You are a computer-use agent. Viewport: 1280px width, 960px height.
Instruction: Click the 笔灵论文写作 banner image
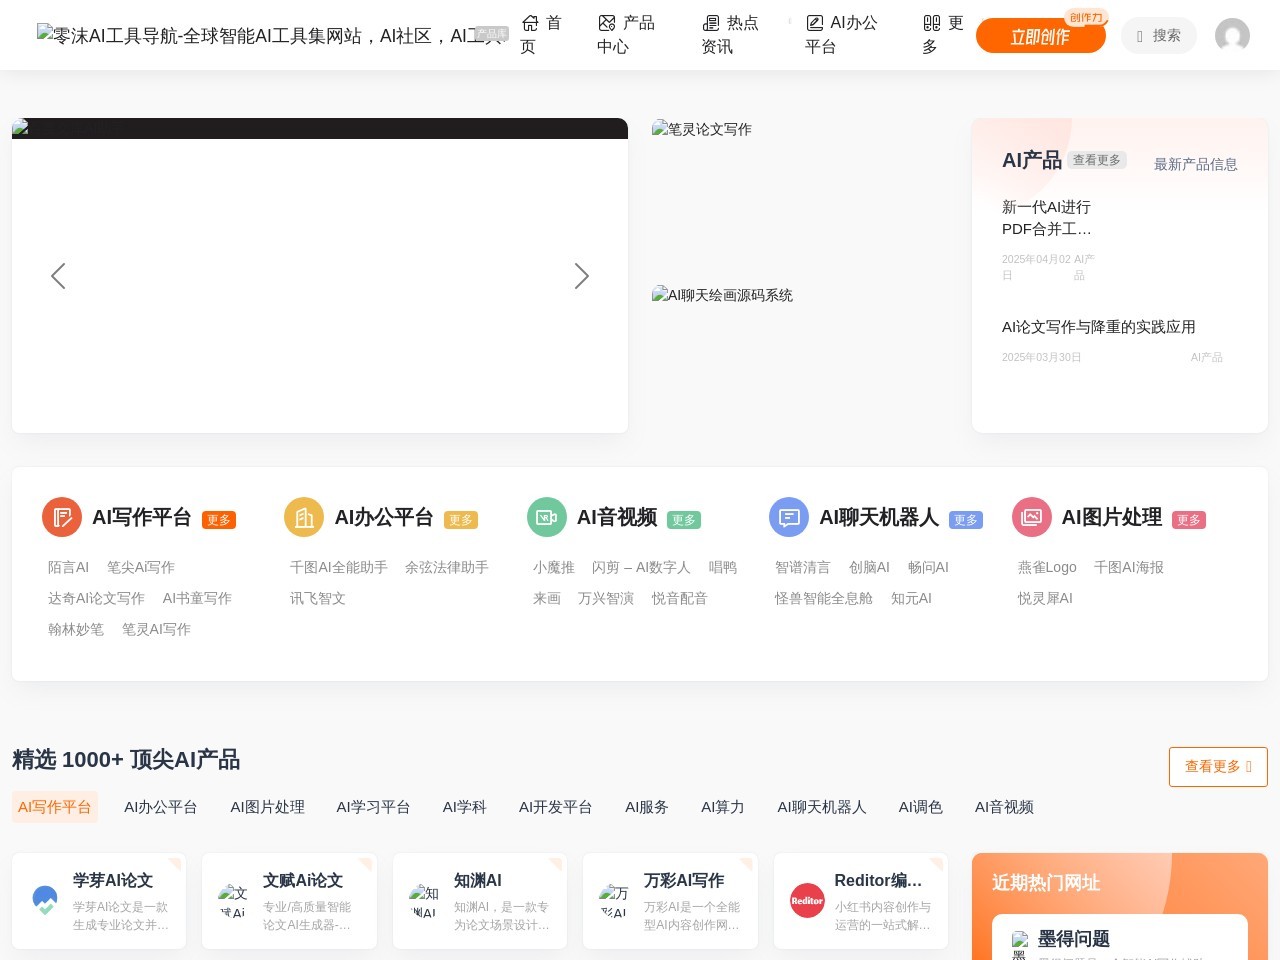[x=702, y=129]
